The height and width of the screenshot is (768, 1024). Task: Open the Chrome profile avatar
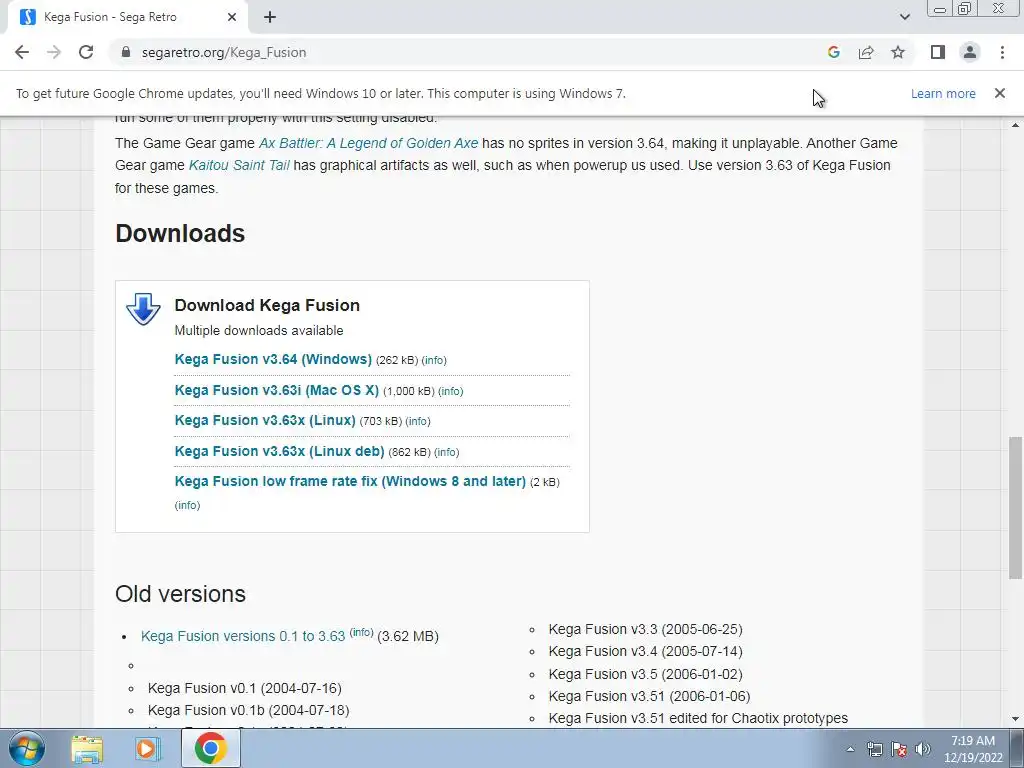pyautogui.click(x=970, y=52)
